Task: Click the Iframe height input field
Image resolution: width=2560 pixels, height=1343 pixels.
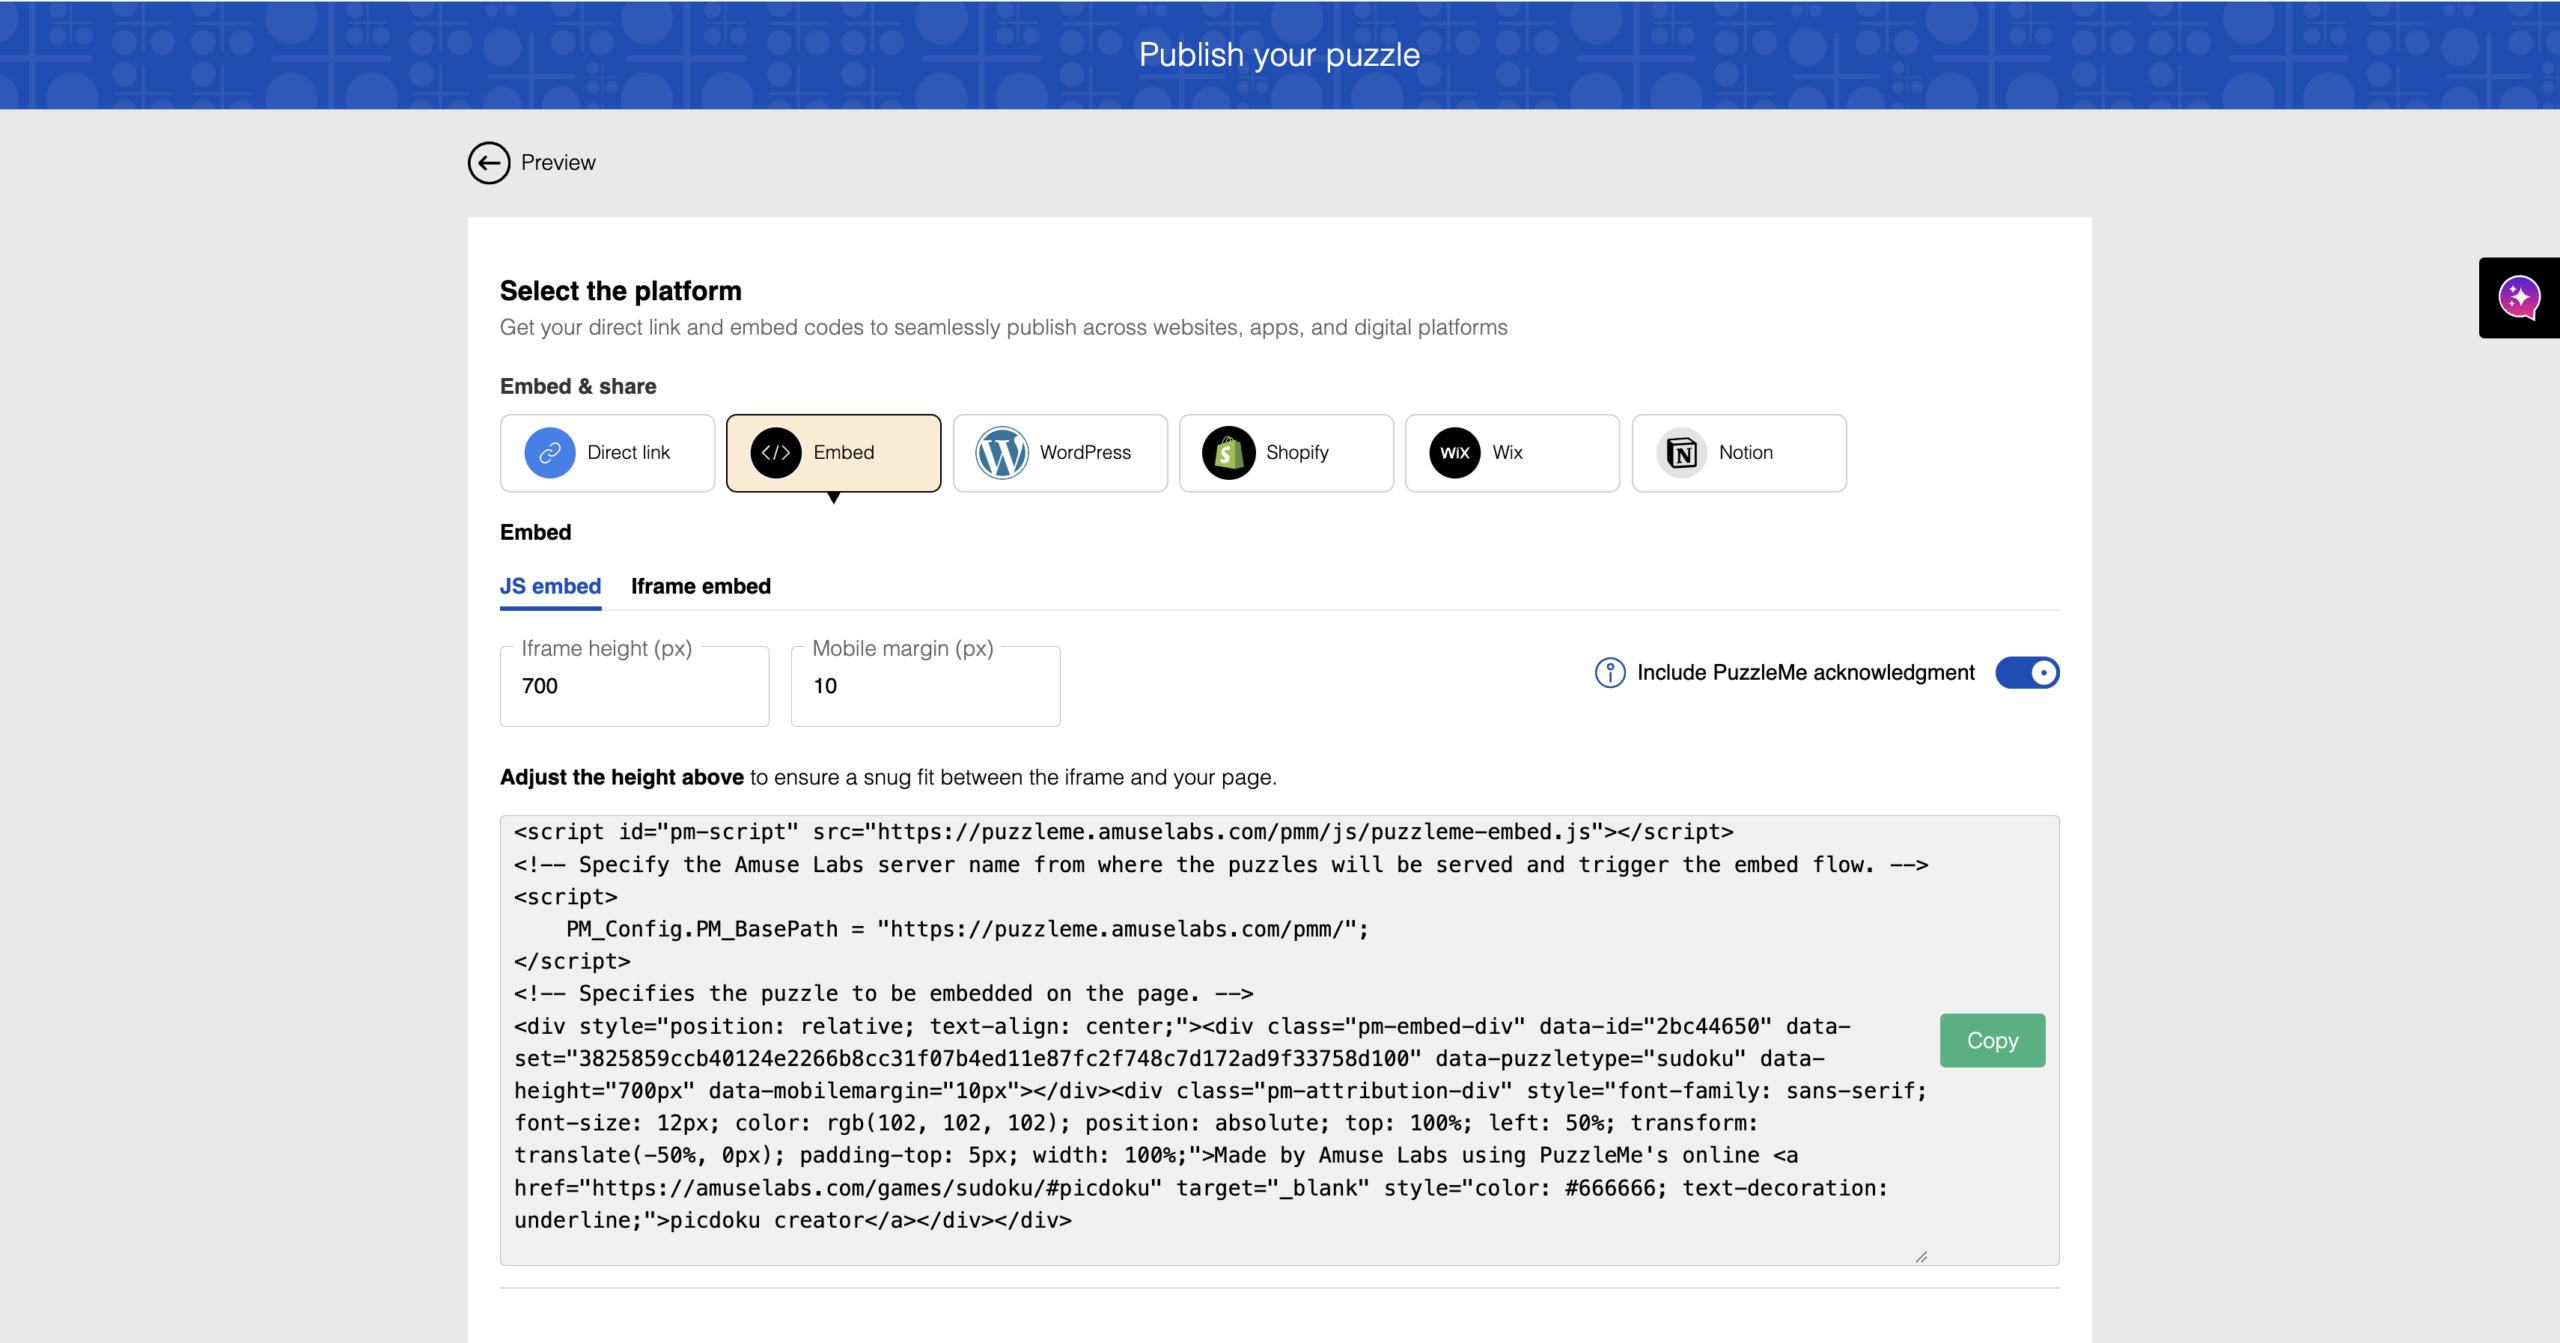Action: click(635, 686)
